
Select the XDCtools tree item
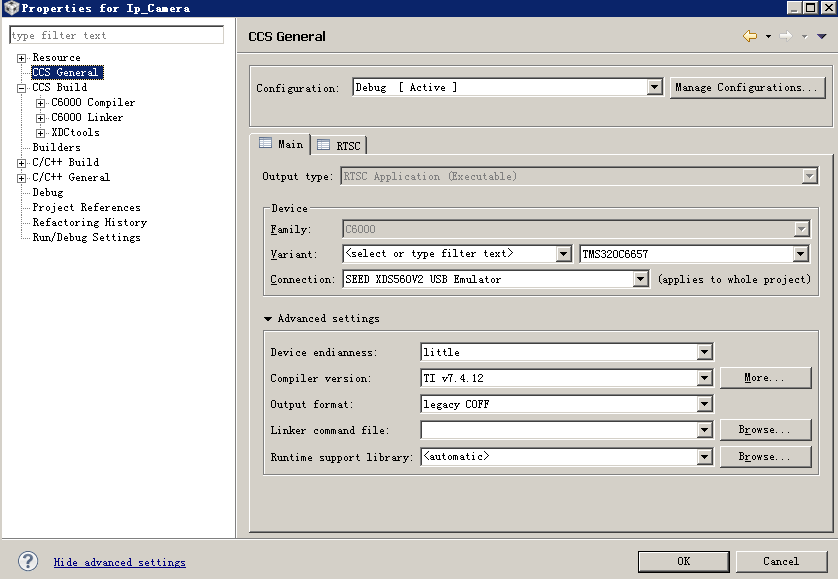[x=75, y=132]
